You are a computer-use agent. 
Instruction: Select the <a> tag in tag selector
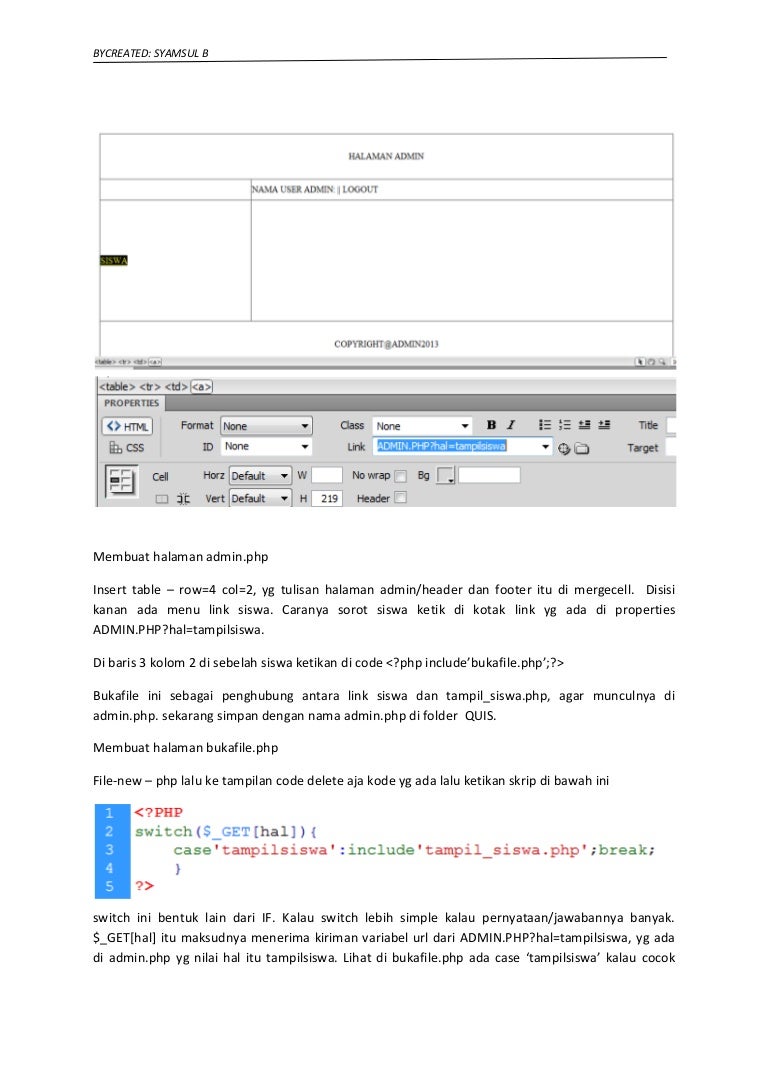[201, 387]
